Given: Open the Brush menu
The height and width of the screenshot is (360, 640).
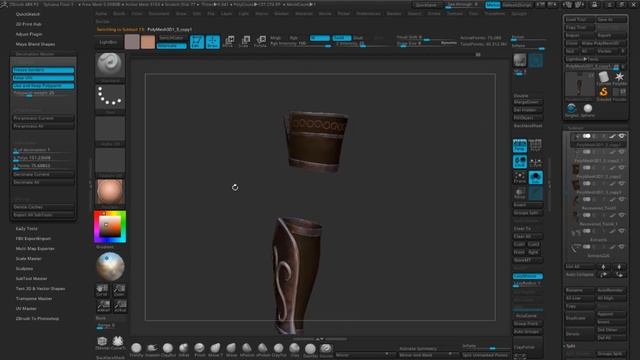Looking at the screenshot, I should (x=119, y=13).
